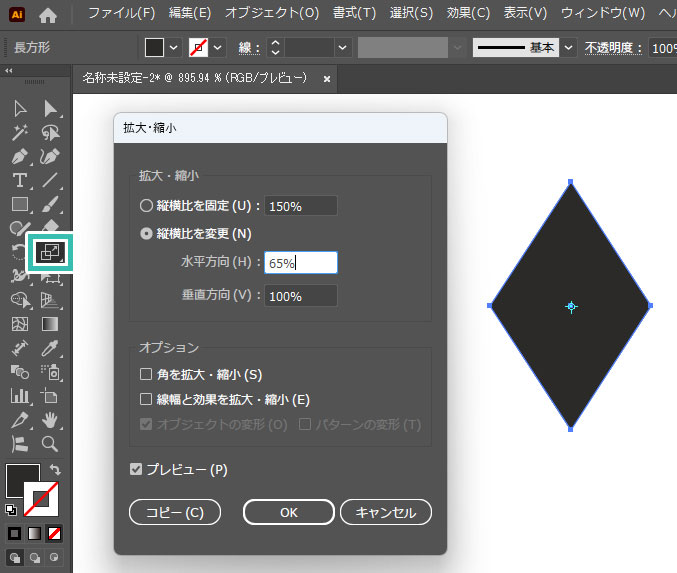Click the 垂直方向 (V) percentage field

coord(301,296)
